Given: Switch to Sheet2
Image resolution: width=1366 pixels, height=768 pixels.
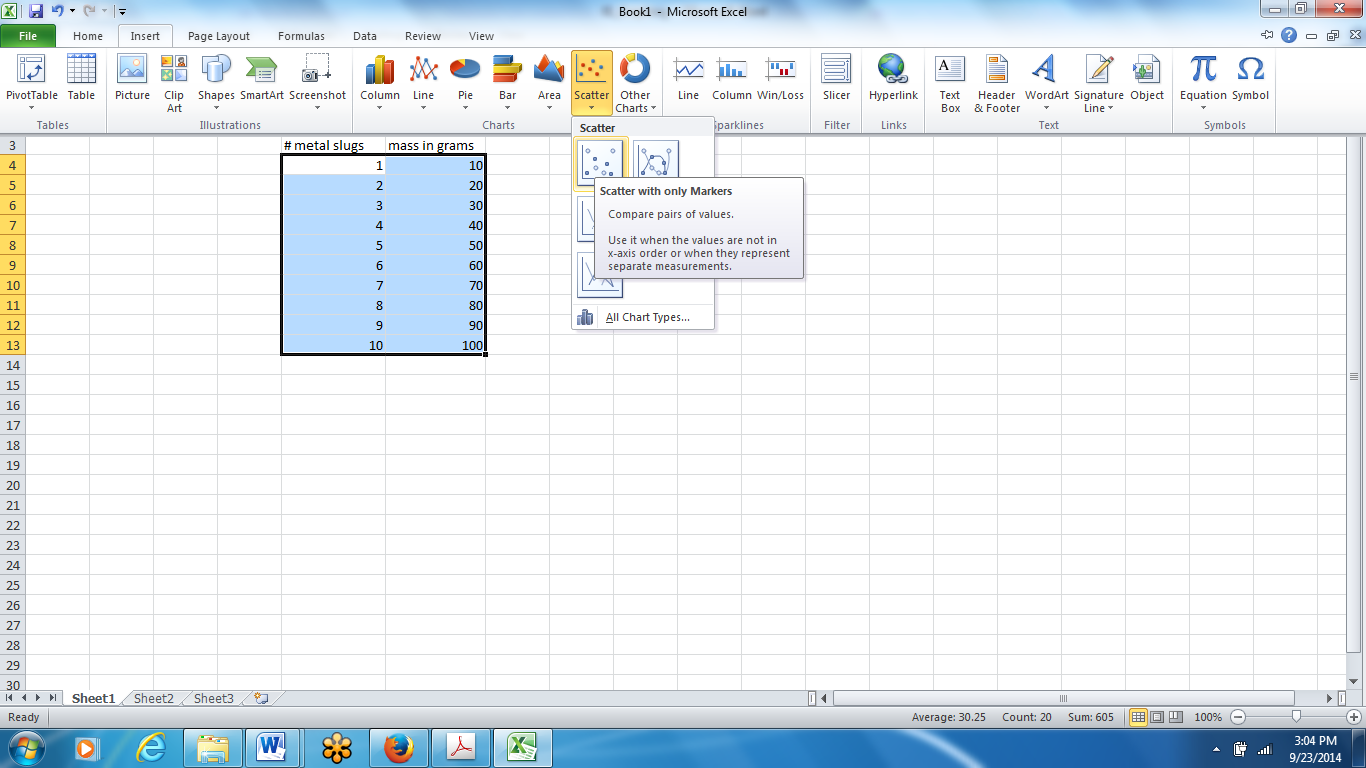Looking at the screenshot, I should [x=152, y=698].
